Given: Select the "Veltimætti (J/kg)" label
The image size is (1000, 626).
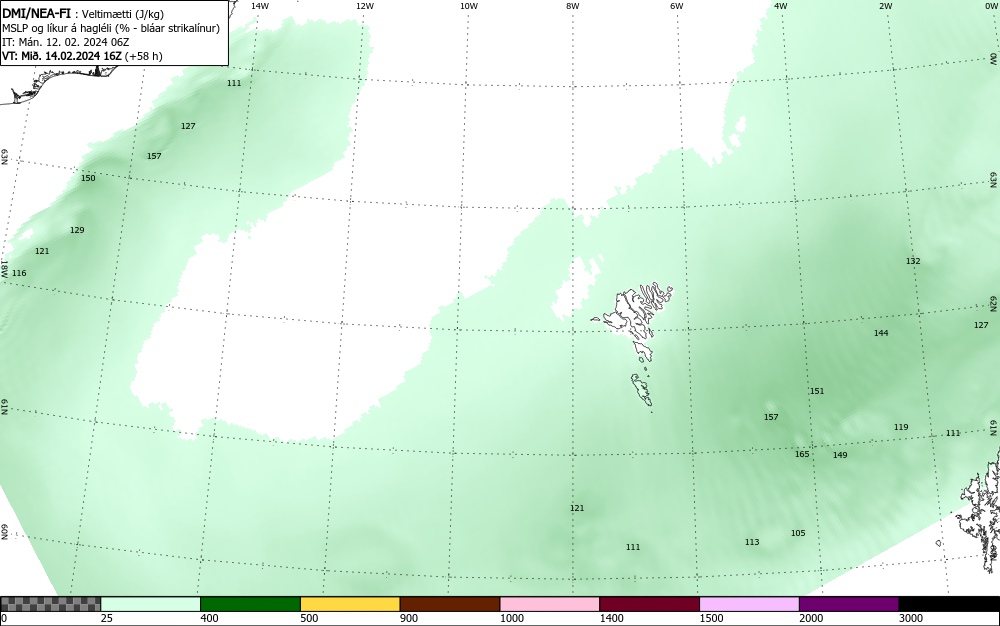Looking at the screenshot, I should (x=122, y=14).
